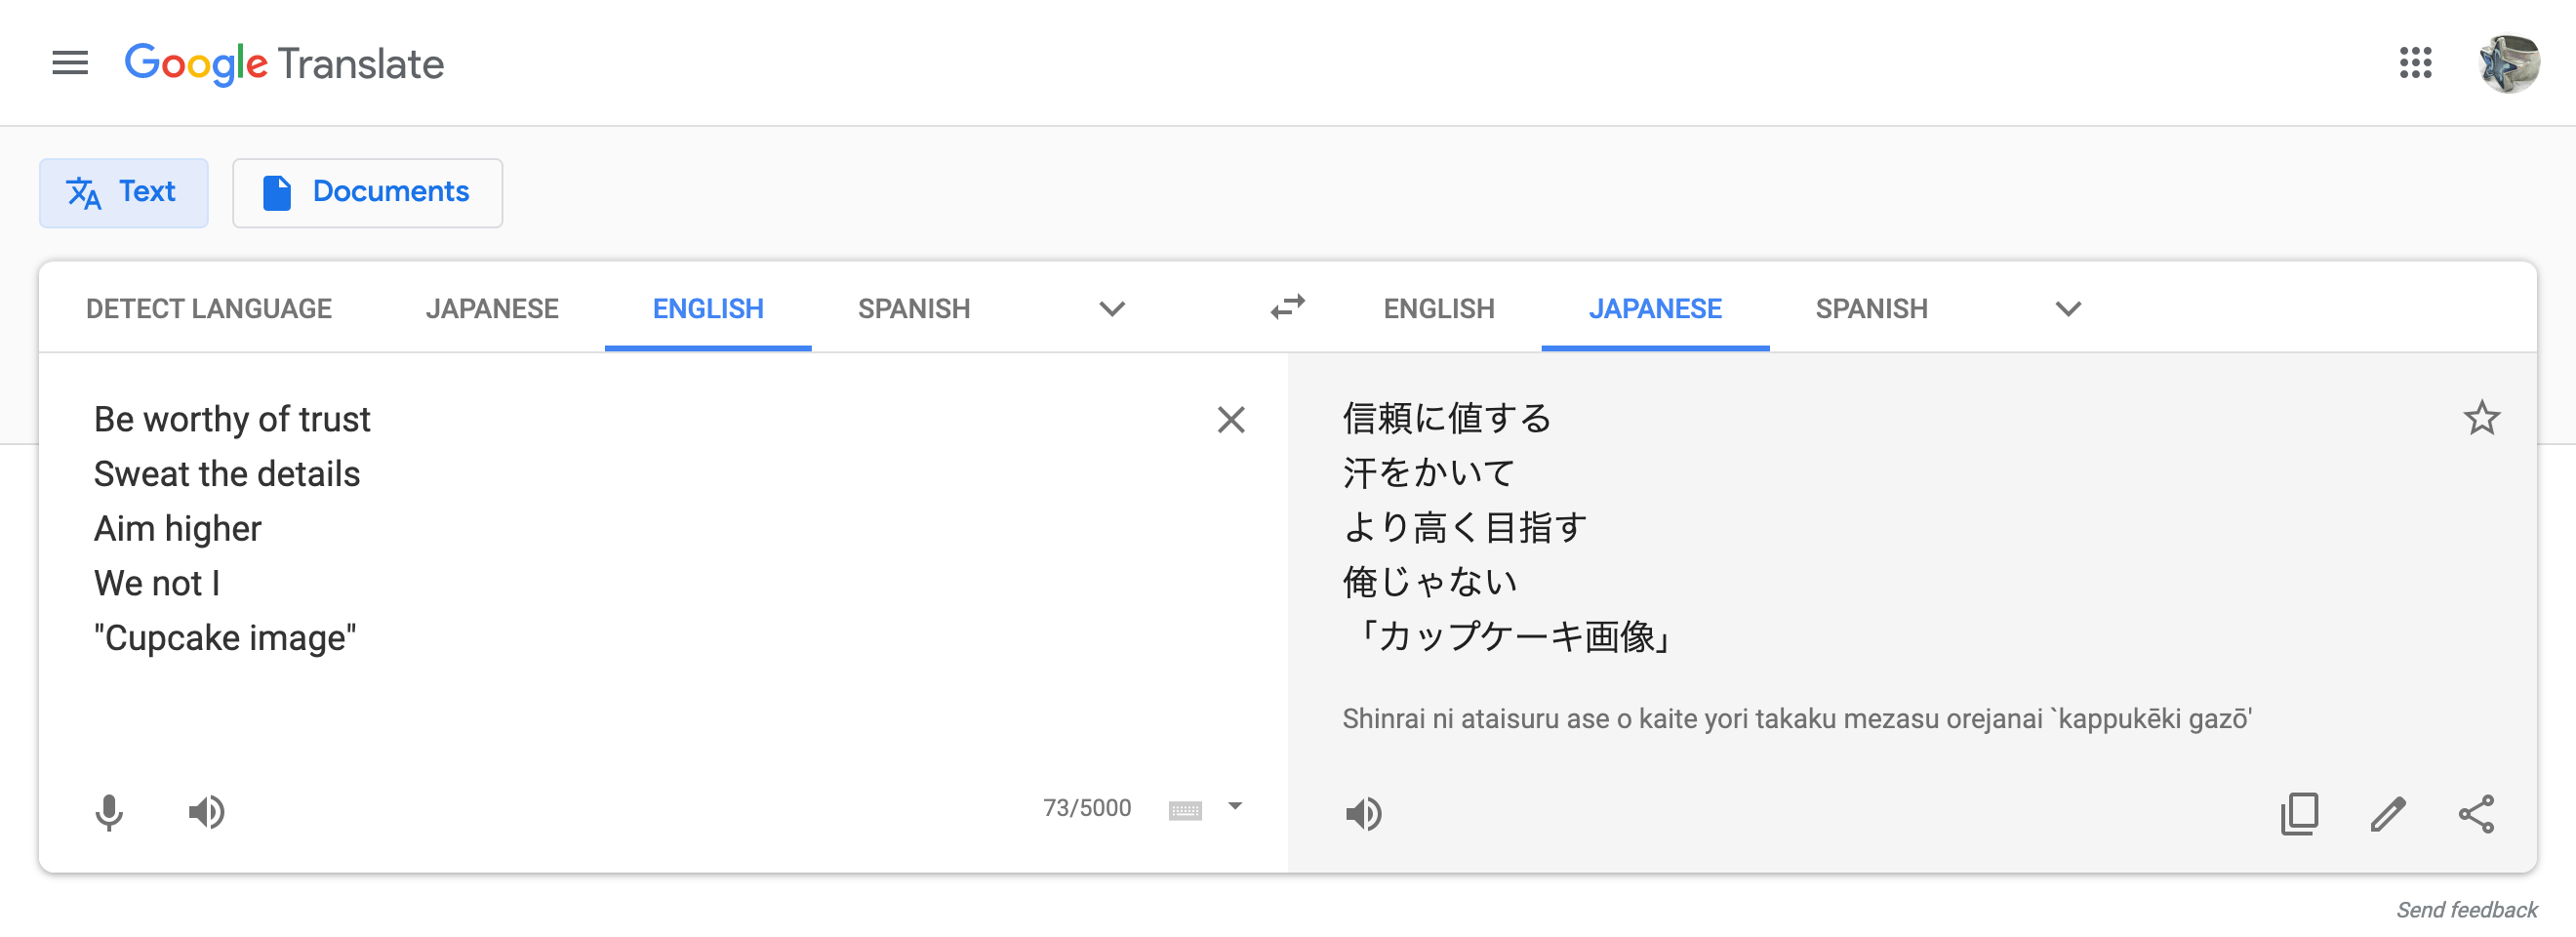
Task: Expand more target languages chevron
Action: click(x=2068, y=309)
